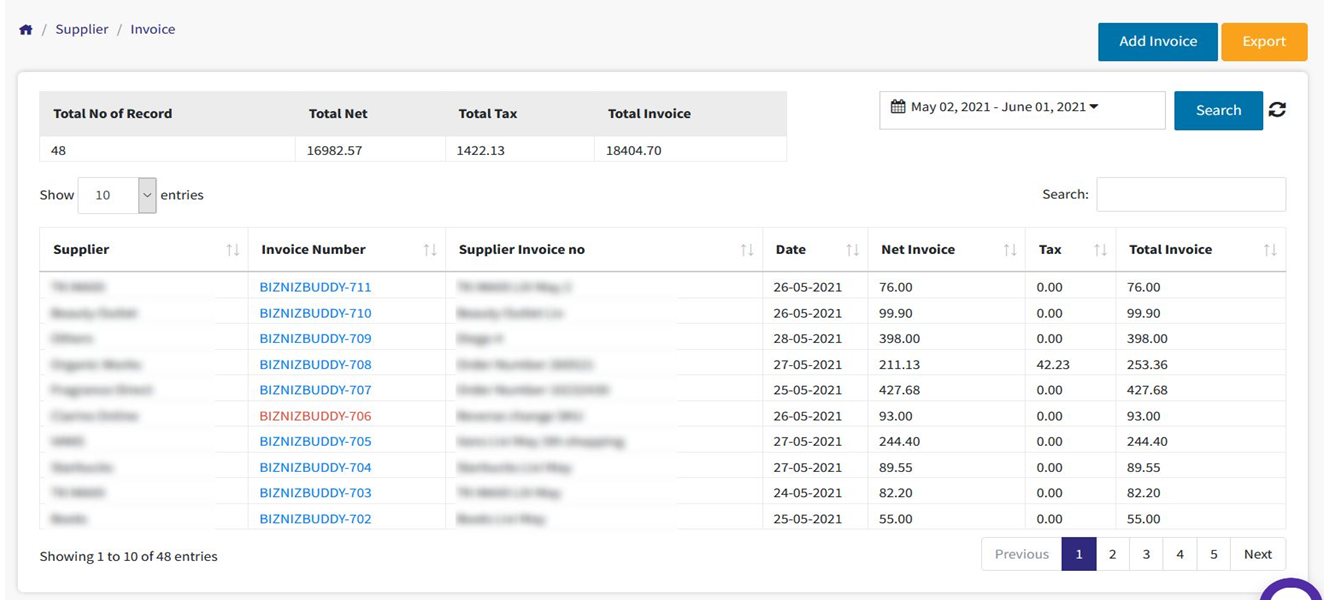Click date 28-05-2021 in the table
Image resolution: width=1337 pixels, height=609 pixels.
coord(808,339)
